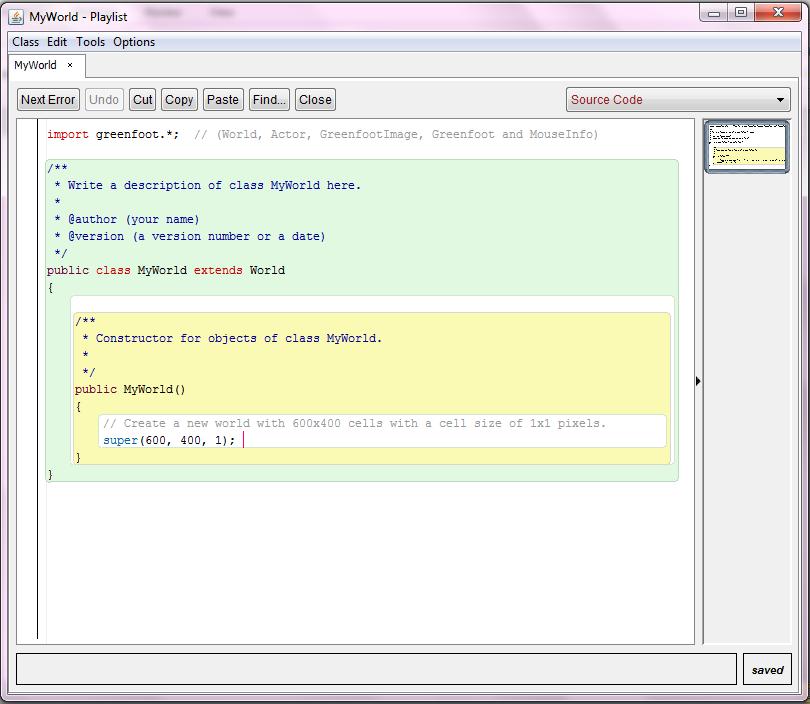This screenshot has height=704, width=810.
Task: Collapse the side navigation panel arrow
Action: (x=698, y=381)
